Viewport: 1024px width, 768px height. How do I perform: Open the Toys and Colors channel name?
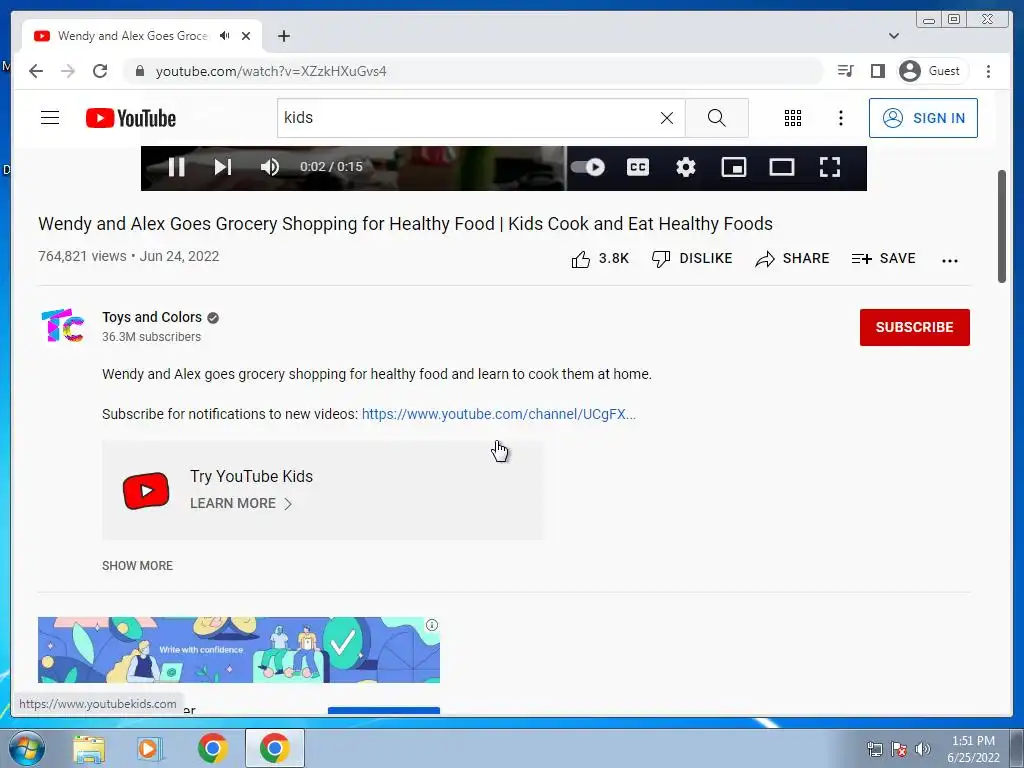click(x=152, y=317)
